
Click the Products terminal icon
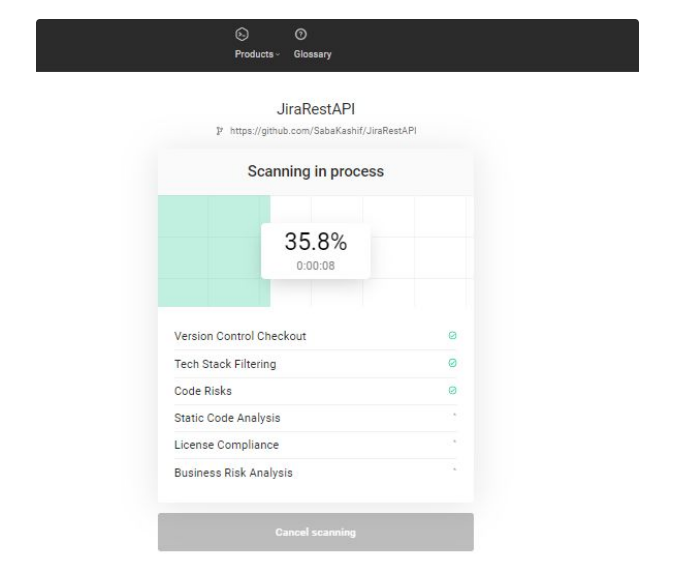[254, 35]
